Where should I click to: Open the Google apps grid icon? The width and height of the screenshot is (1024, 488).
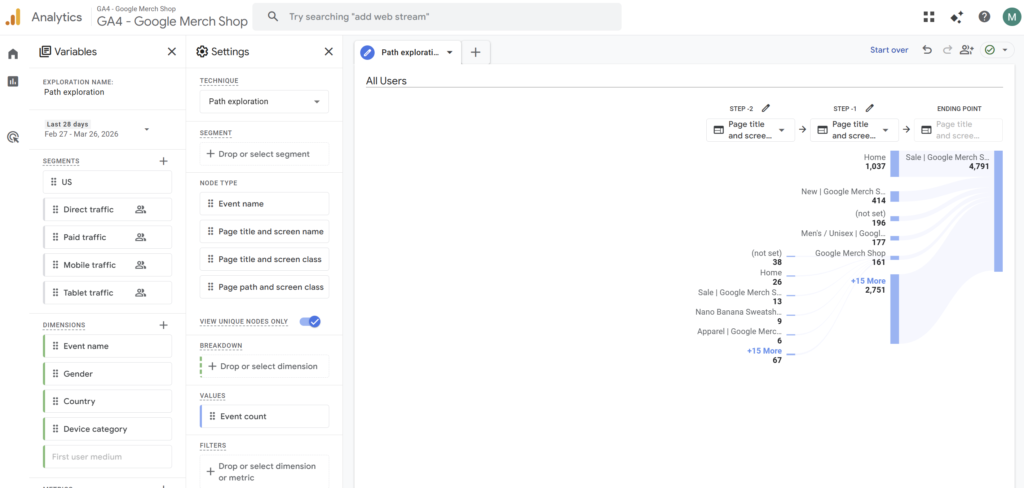(x=929, y=17)
